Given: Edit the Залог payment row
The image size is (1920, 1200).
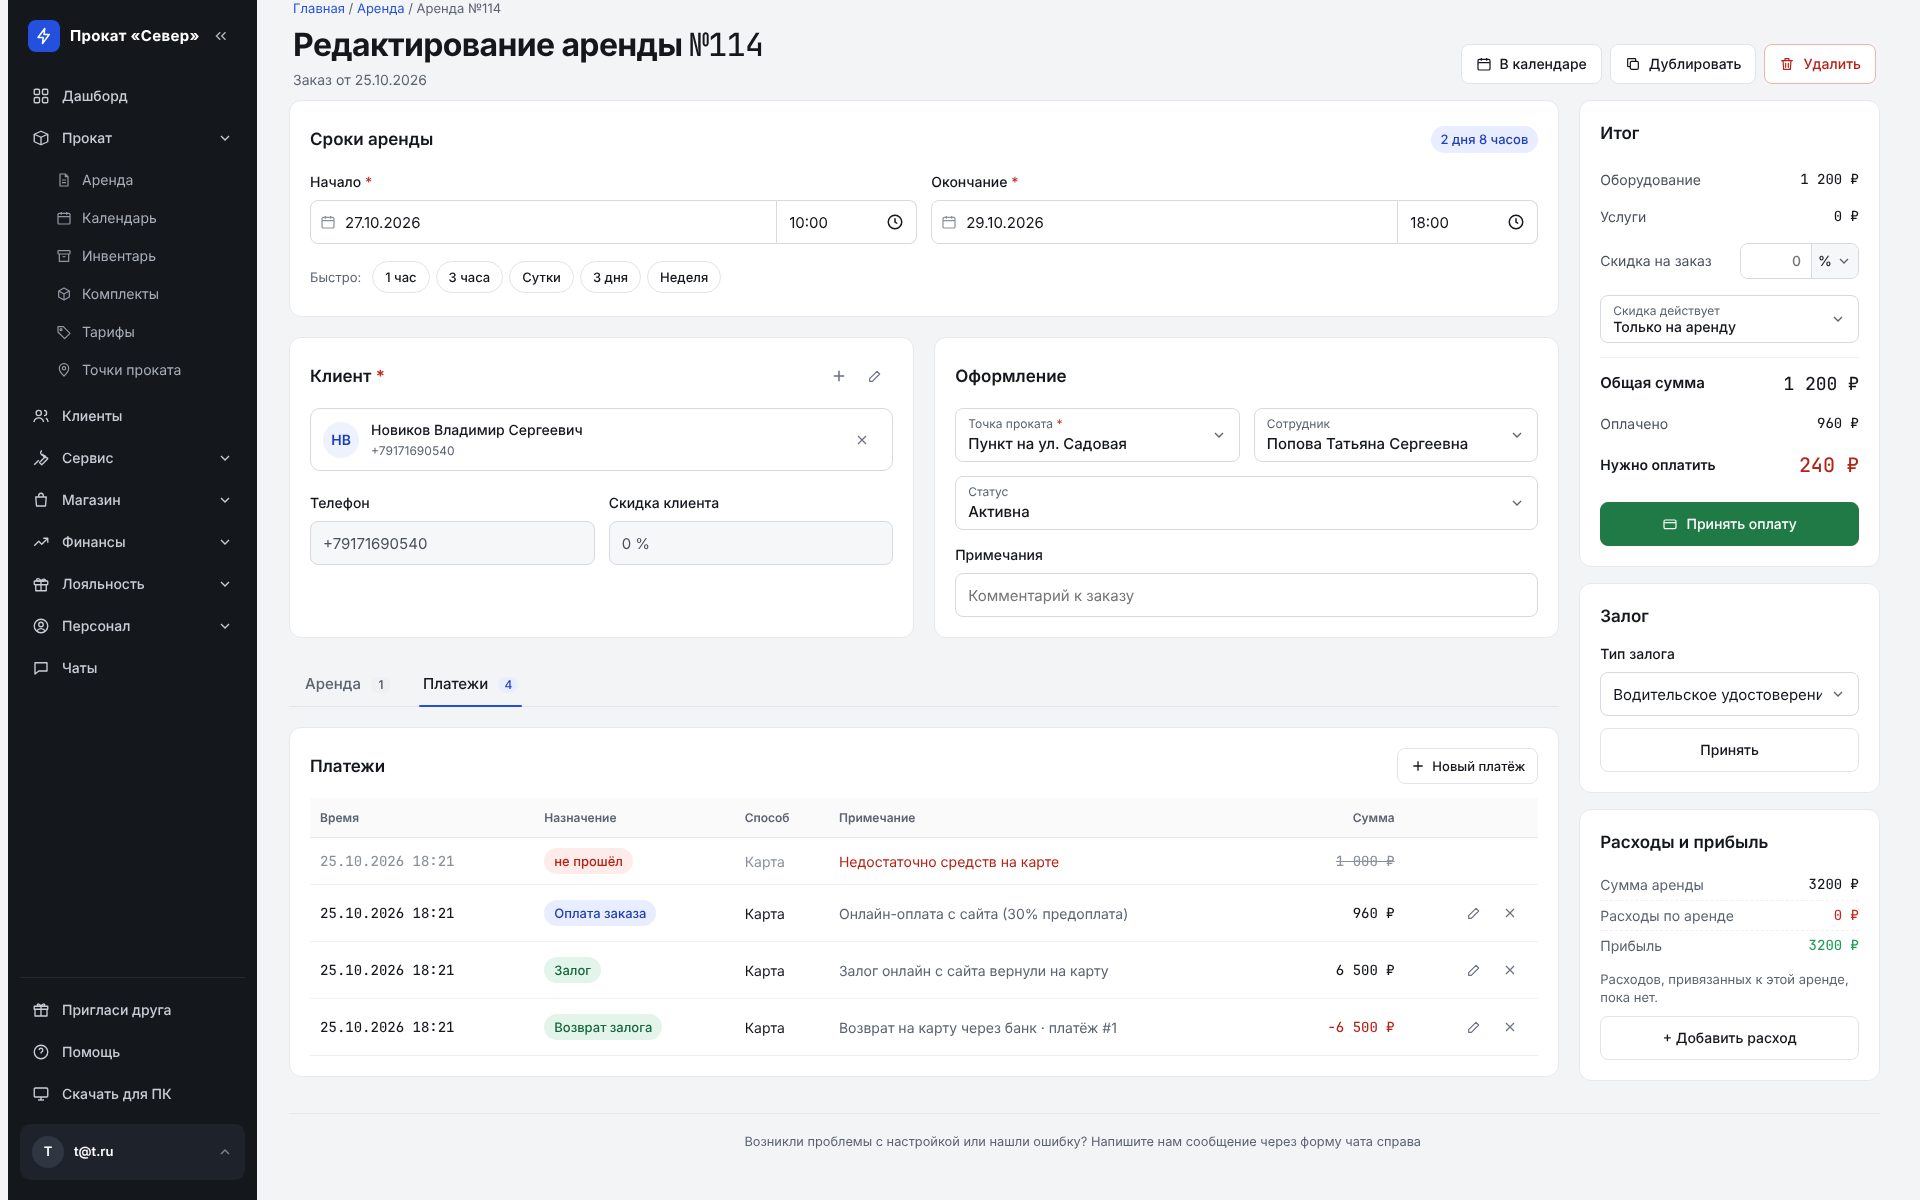Looking at the screenshot, I should point(1473,970).
